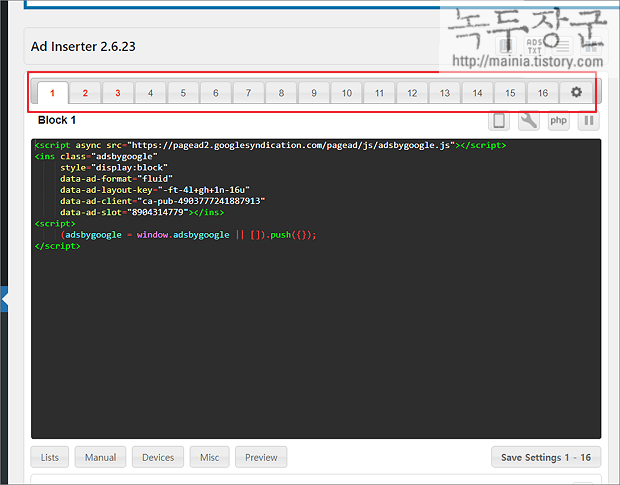Viewport: 620px width, 485px height.
Task: Pause insertion of Block 1
Action: [x=589, y=120]
